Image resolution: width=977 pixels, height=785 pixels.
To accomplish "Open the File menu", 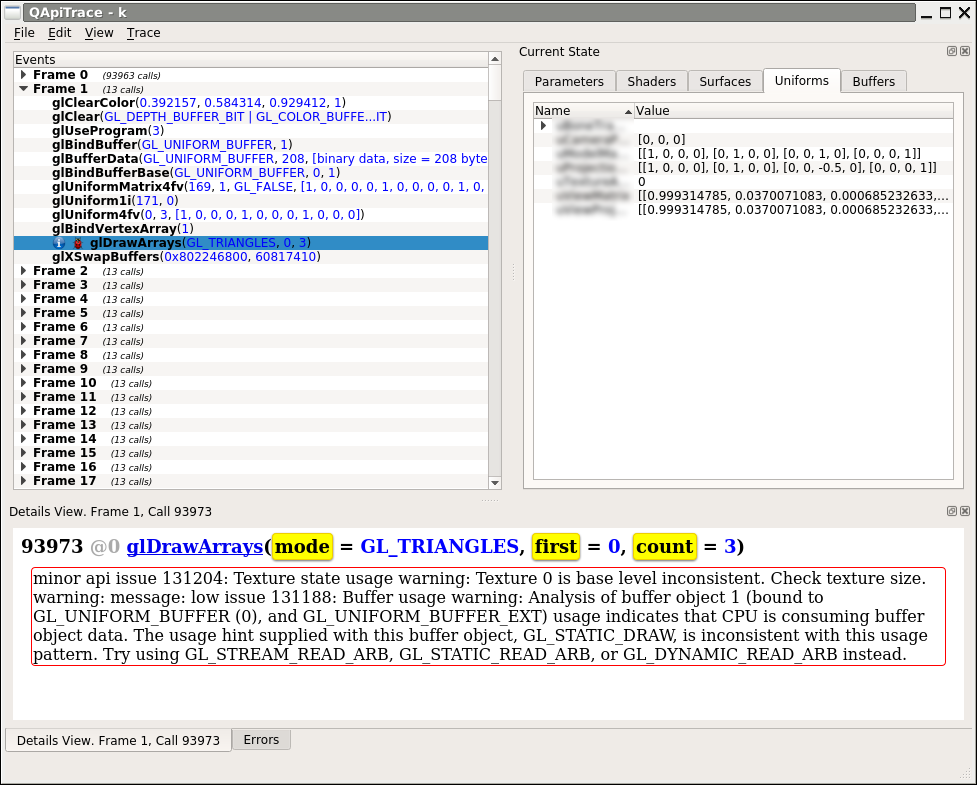I will click(24, 33).
